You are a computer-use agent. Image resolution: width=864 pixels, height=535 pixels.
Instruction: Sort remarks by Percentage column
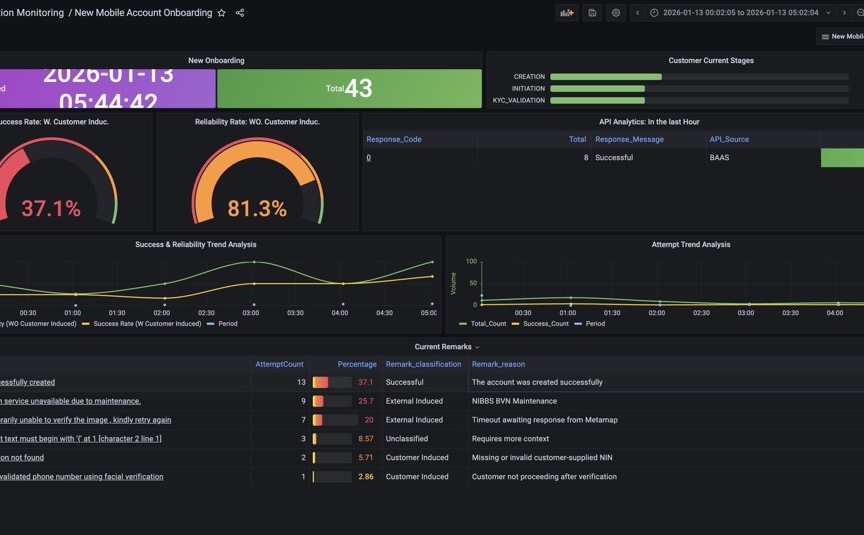(x=357, y=364)
